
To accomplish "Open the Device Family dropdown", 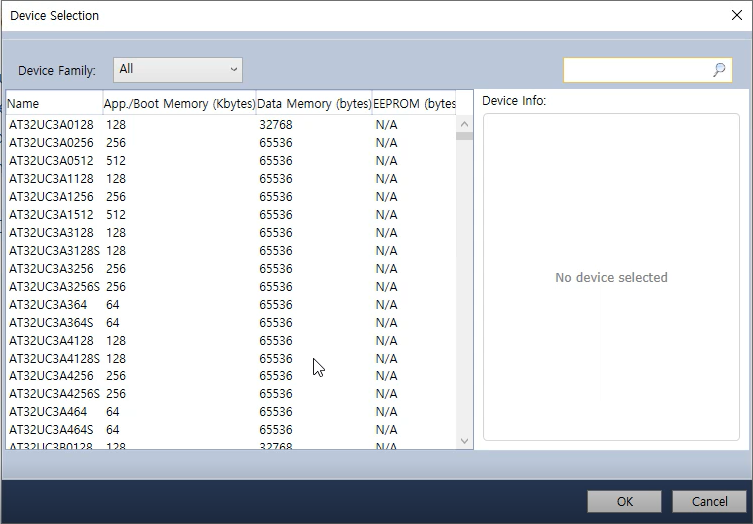I will click(x=178, y=70).
